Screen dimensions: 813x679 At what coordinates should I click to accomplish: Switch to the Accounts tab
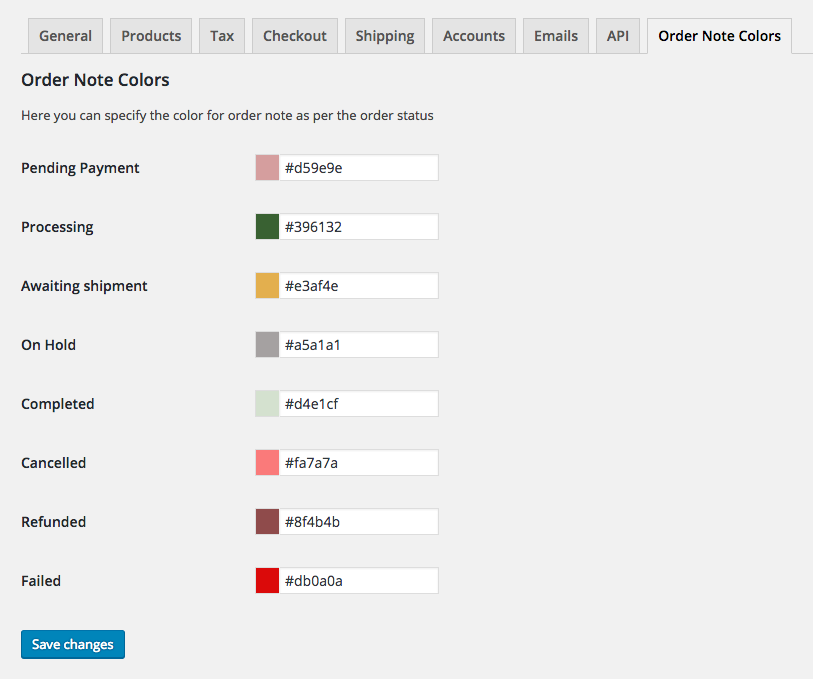click(x=473, y=36)
